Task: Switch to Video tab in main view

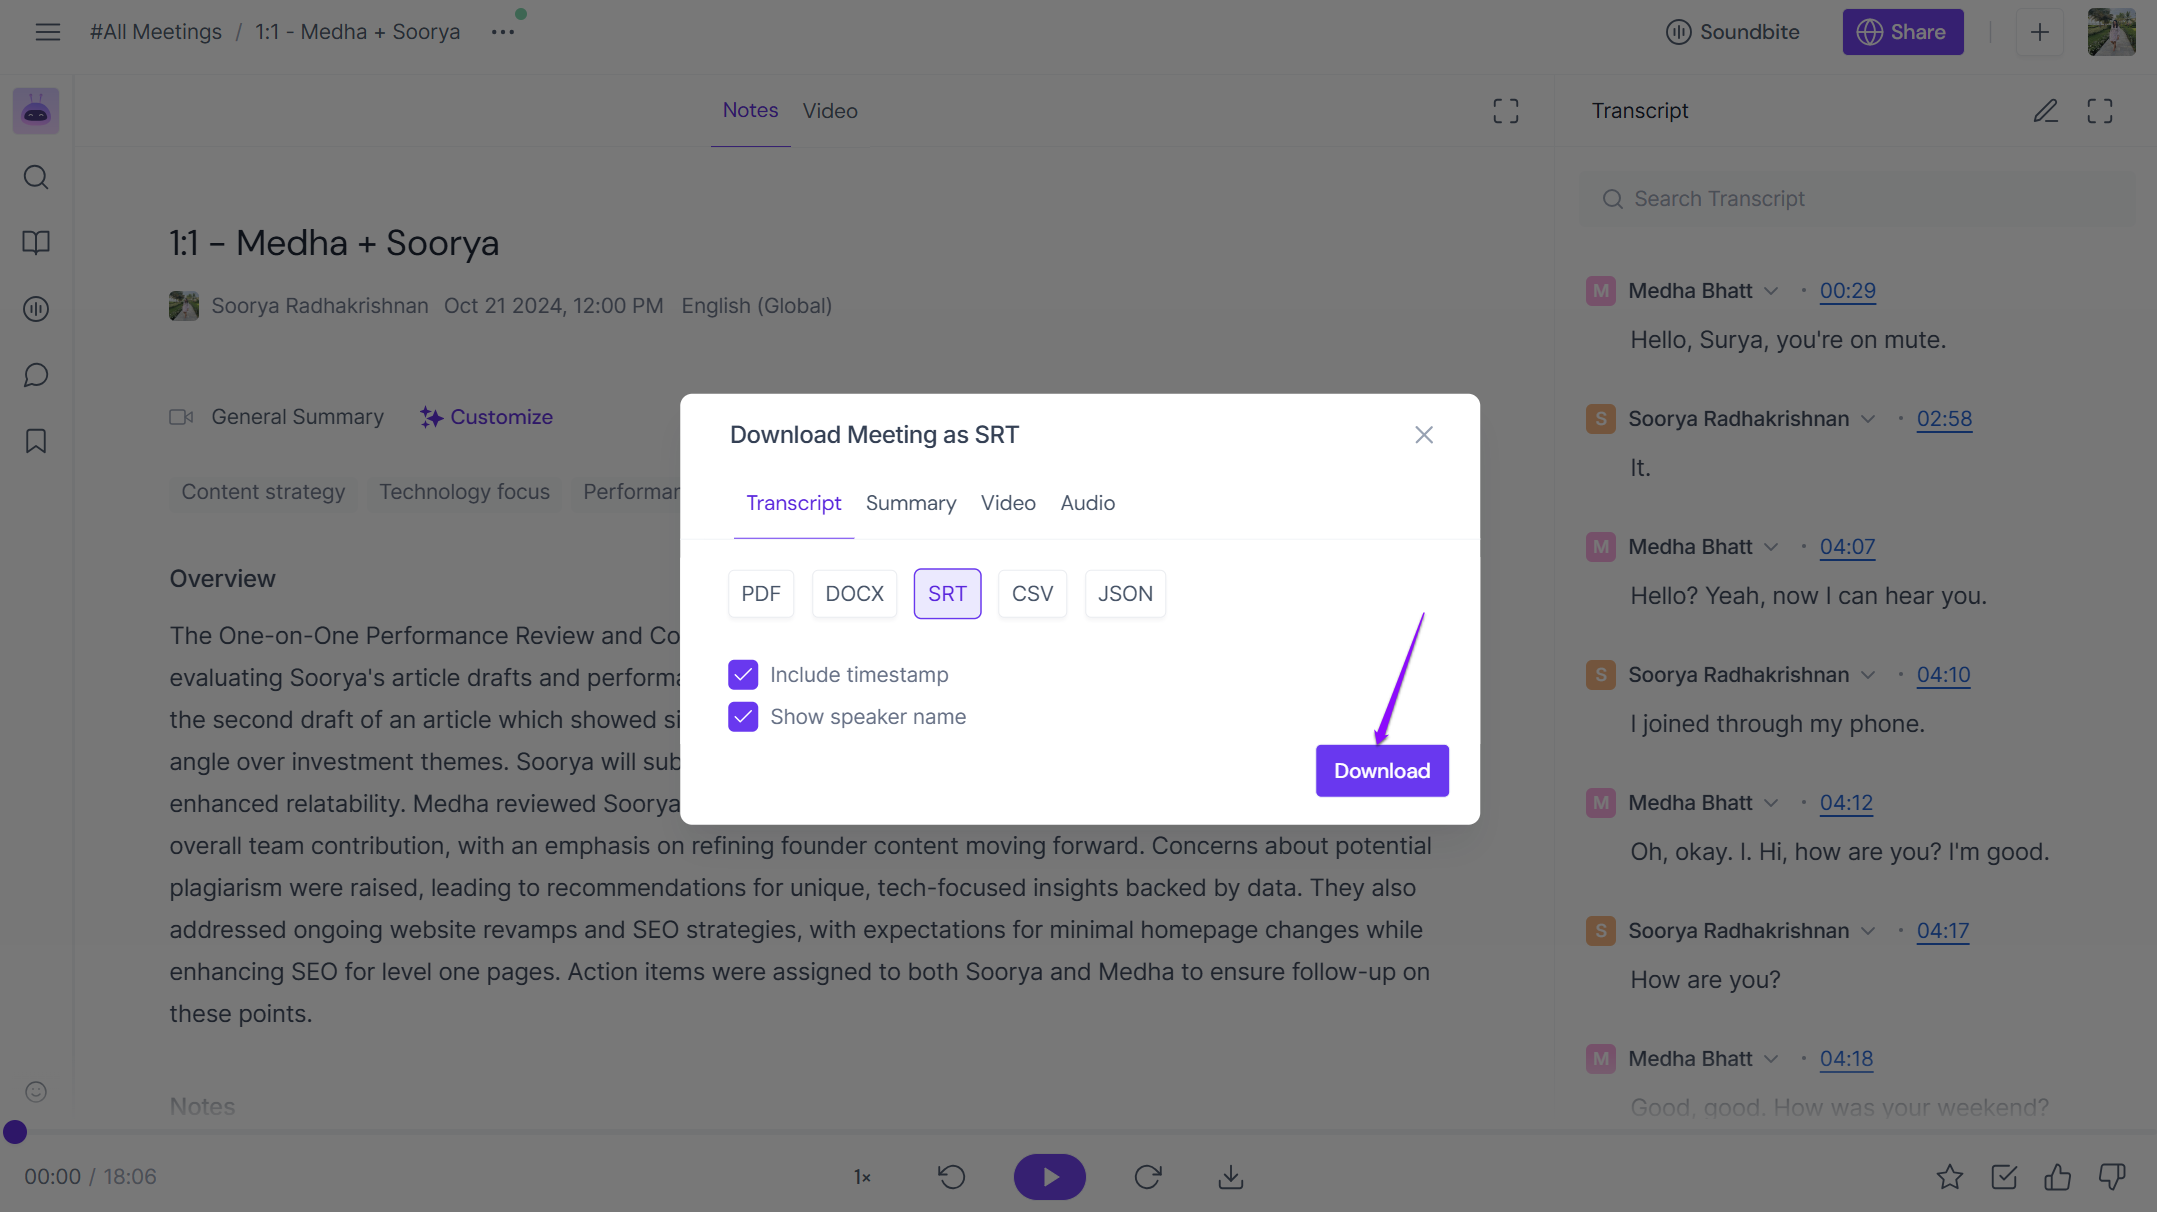Action: coord(828,110)
